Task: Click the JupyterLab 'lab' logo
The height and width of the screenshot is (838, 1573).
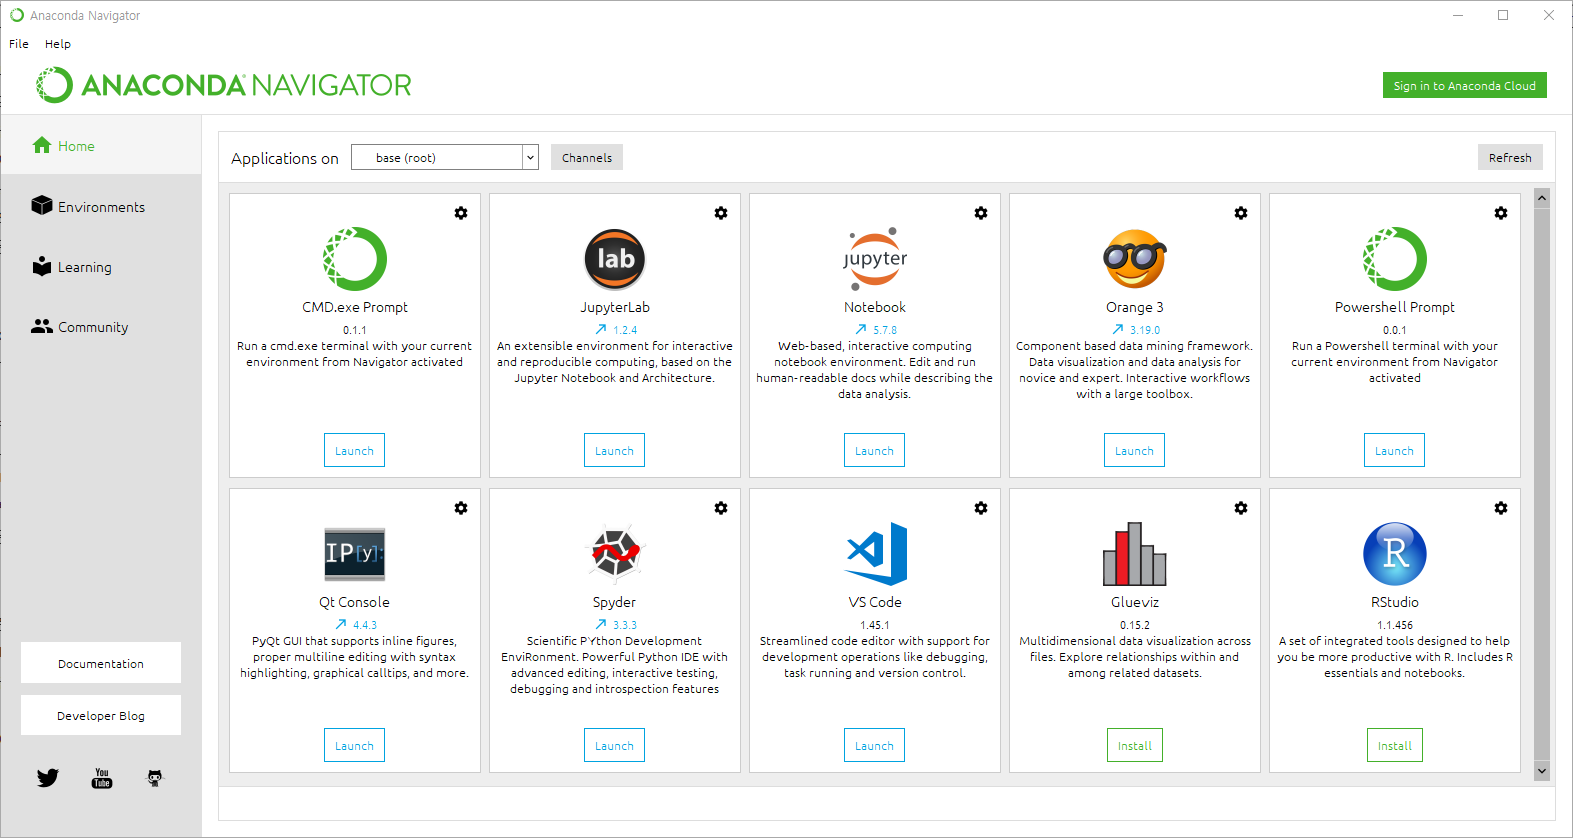Action: (615, 259)
